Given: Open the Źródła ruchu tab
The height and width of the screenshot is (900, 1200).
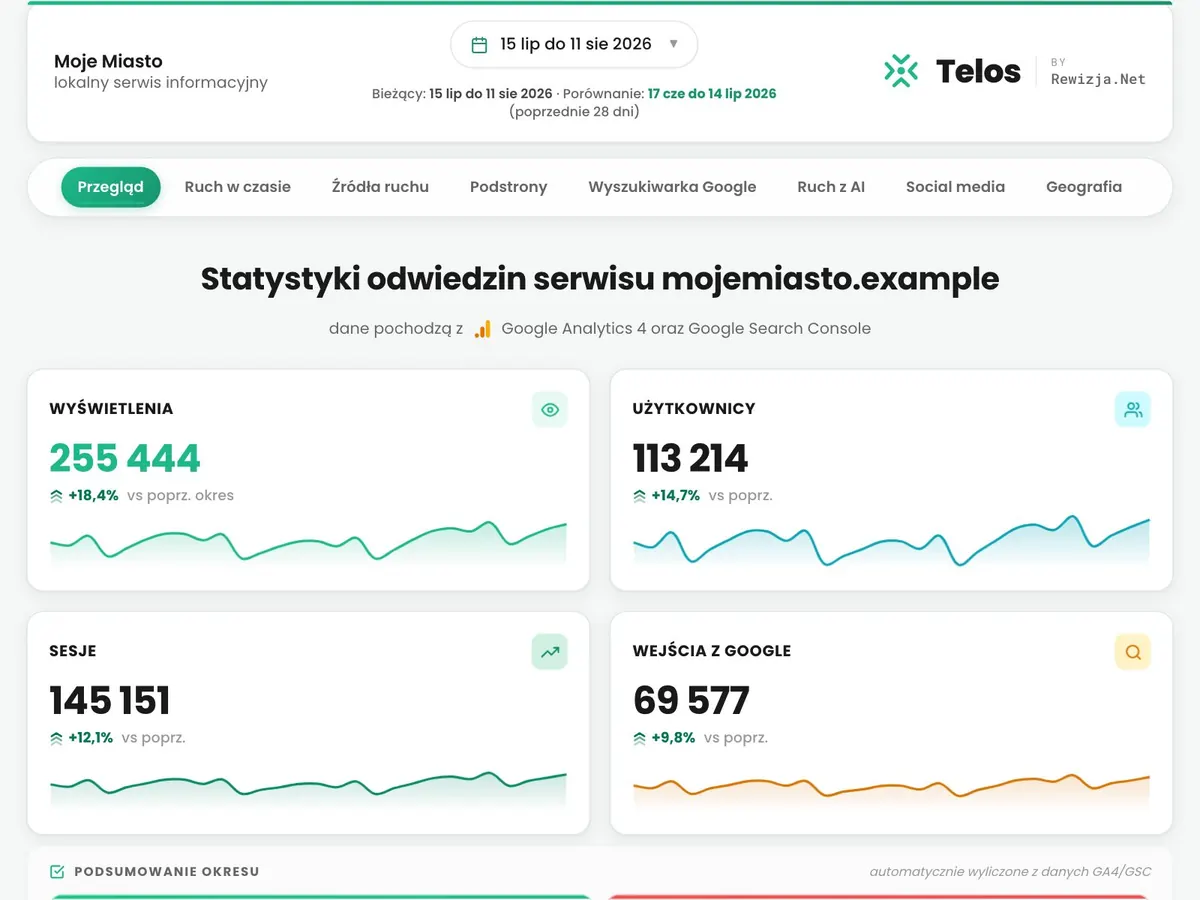Looking at the screenshot, I should tap(380, 187).
